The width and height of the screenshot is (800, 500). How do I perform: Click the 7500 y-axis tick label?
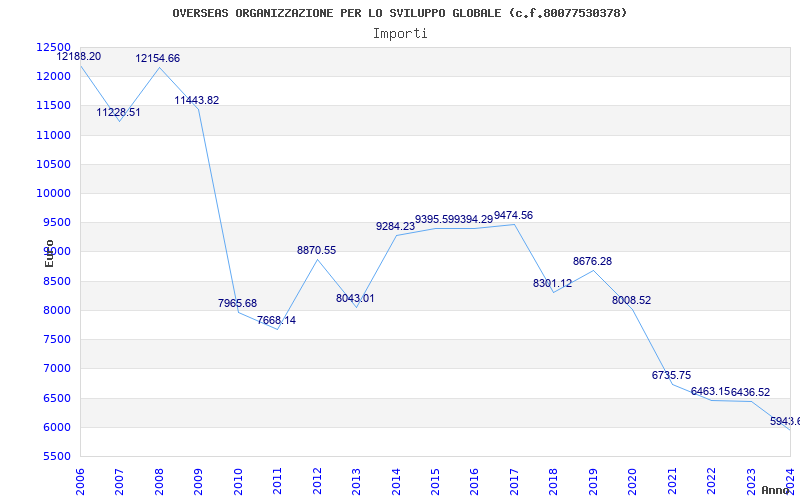[x=56, y=339]
